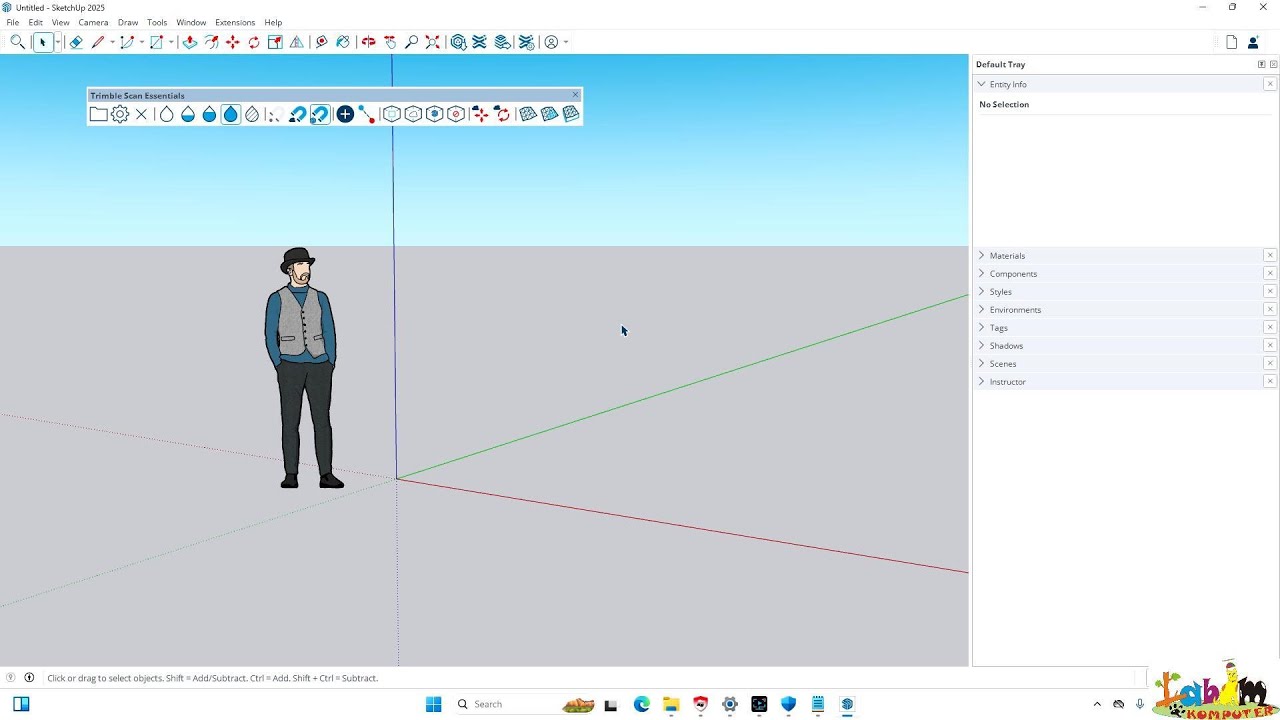Pick the Push/Pull tool
Viewport: 1280px width, 720px height.
190,42
